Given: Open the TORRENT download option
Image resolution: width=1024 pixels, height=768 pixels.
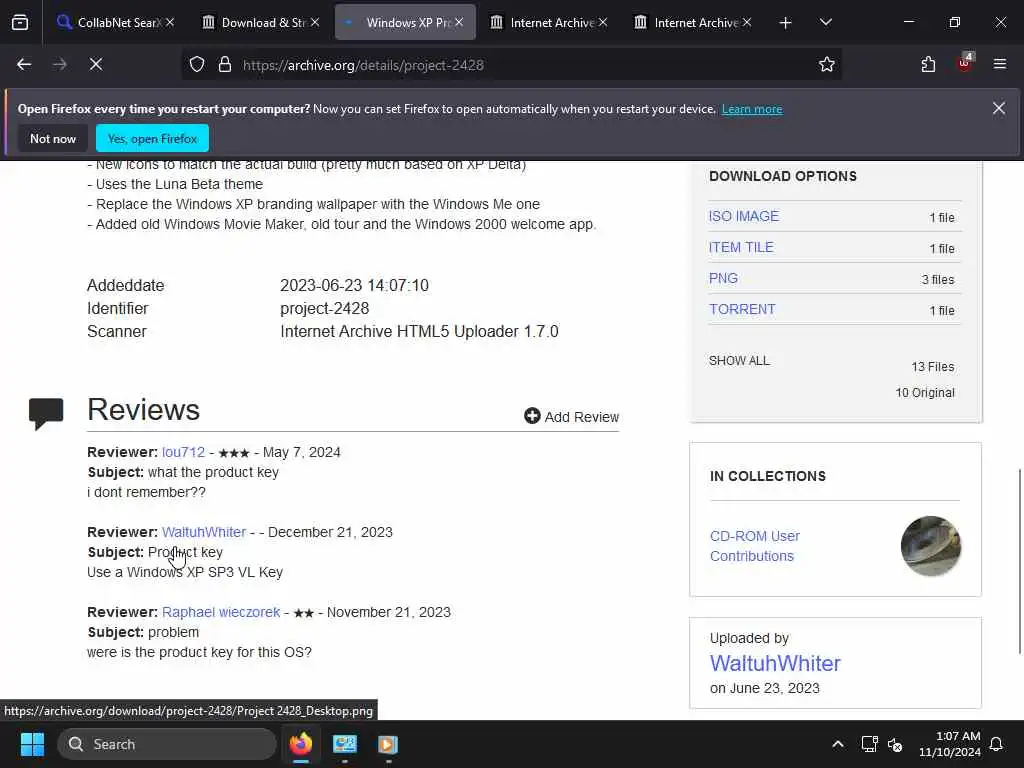Looking at the screenshot, I should (x=742, y=310).
